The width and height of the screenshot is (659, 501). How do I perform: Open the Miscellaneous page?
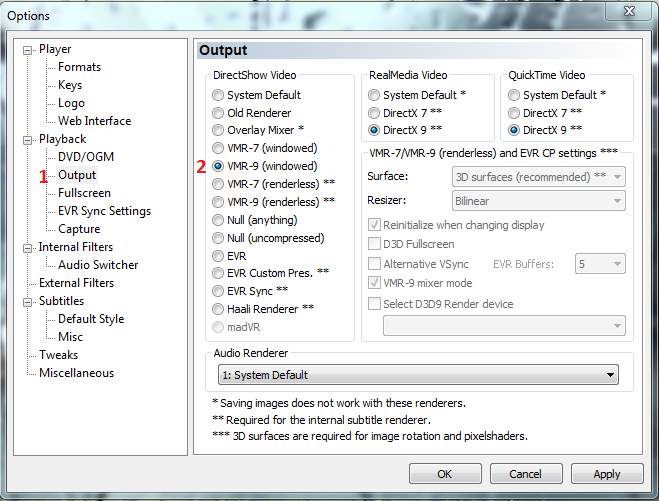[76, 373]
